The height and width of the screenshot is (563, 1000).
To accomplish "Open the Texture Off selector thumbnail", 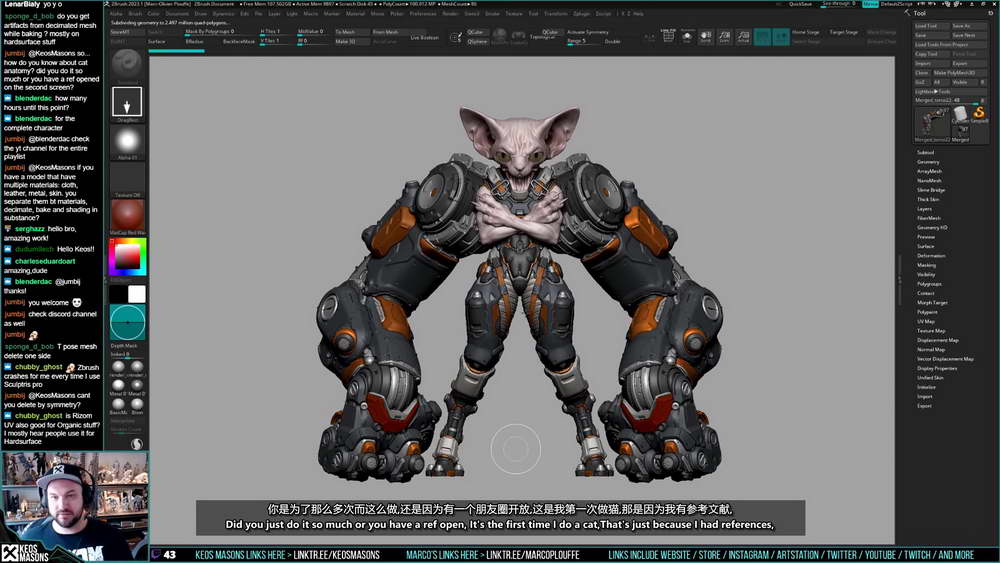I will tap(127, 179).
